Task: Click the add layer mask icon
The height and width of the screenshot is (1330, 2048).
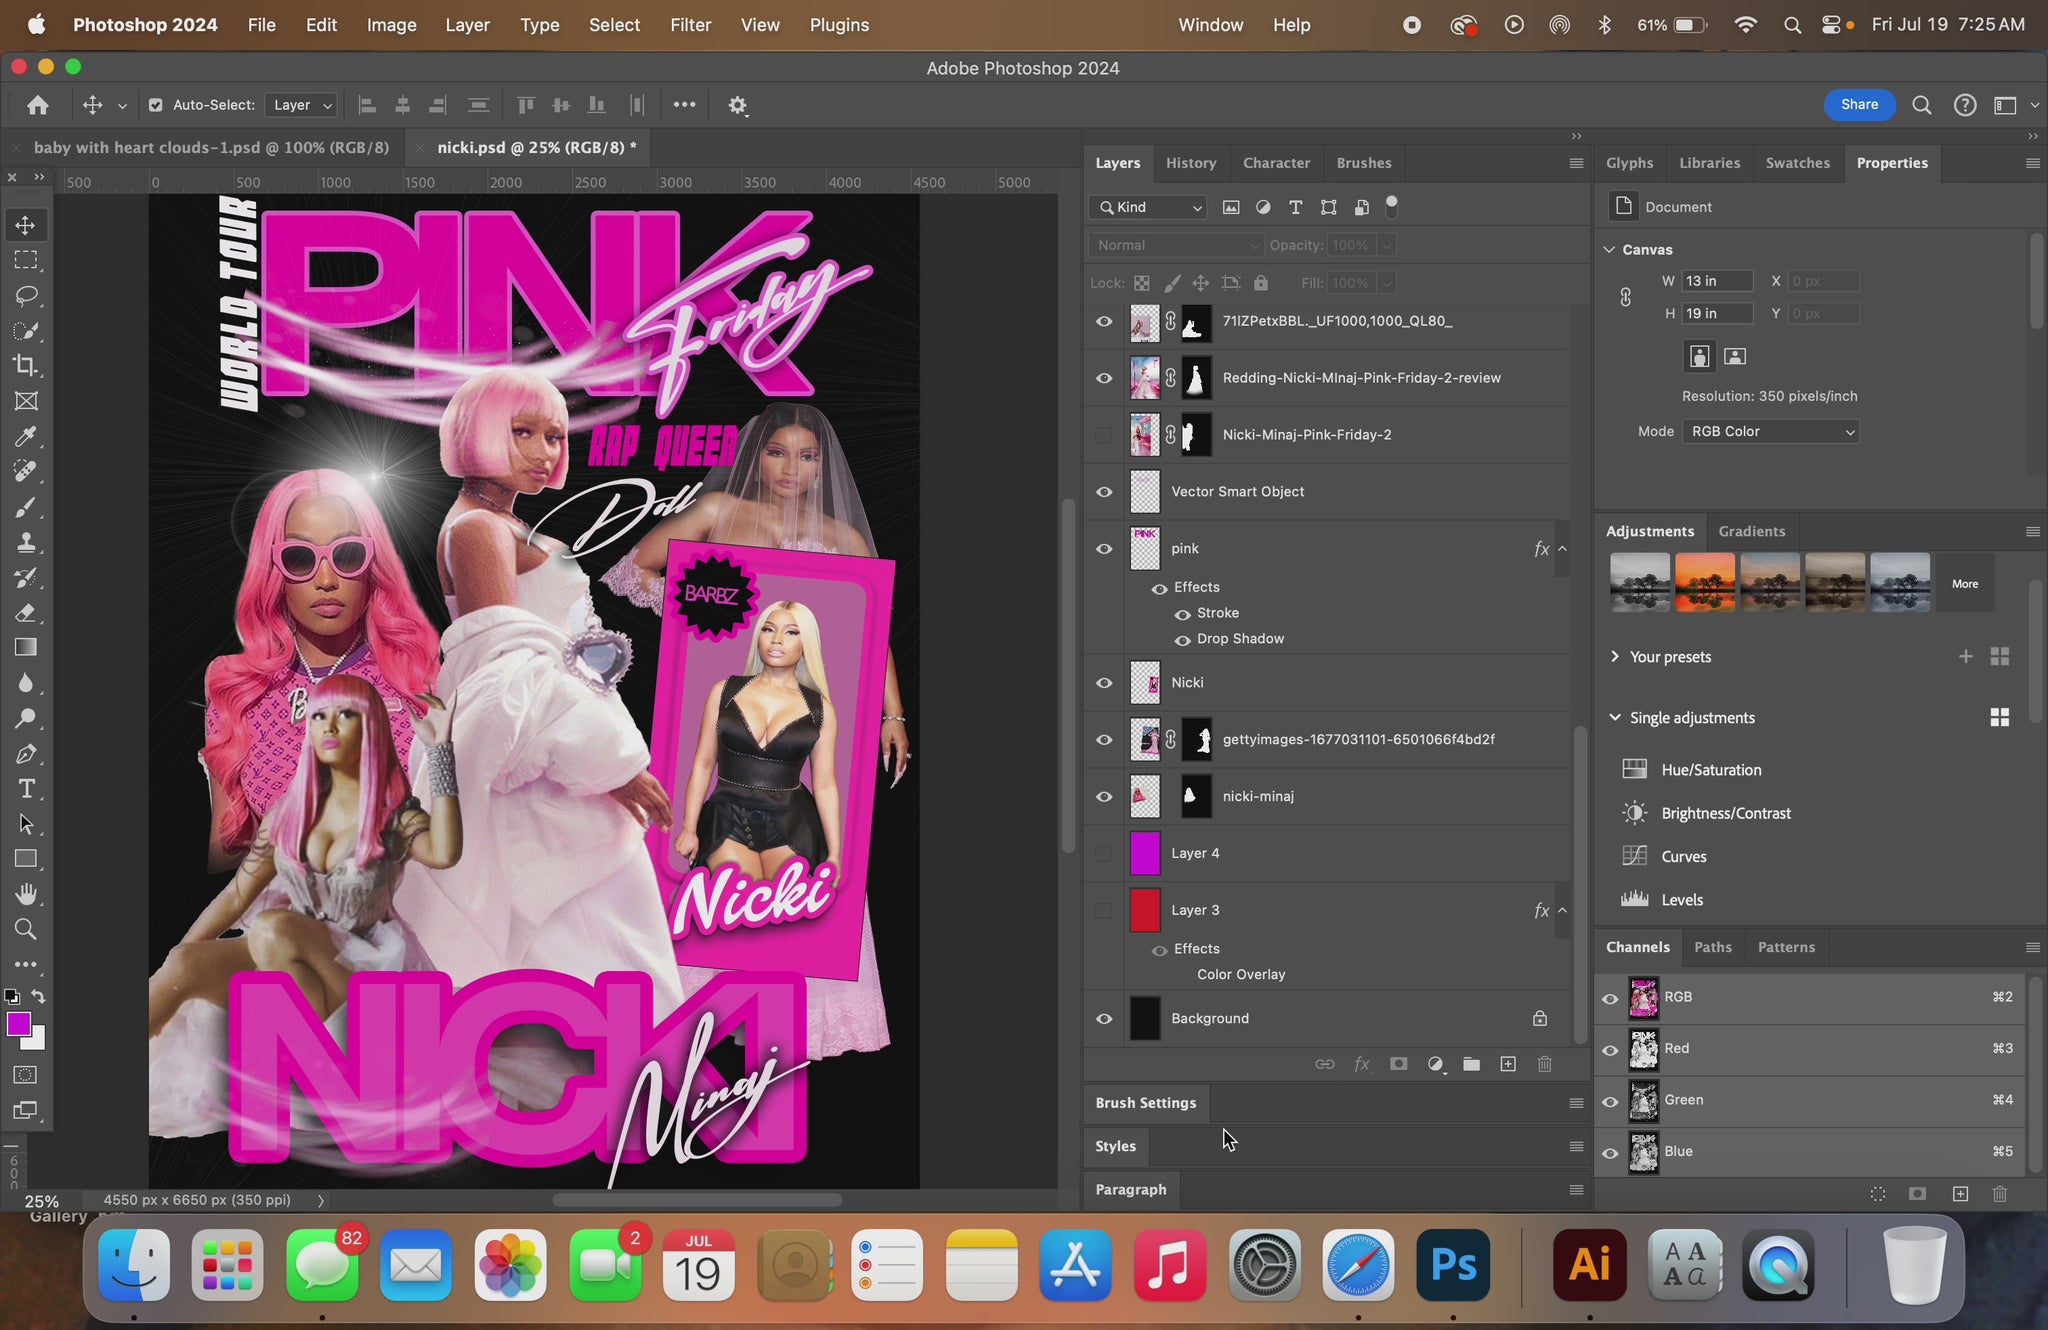Action: click(x=1399, y=1064)
